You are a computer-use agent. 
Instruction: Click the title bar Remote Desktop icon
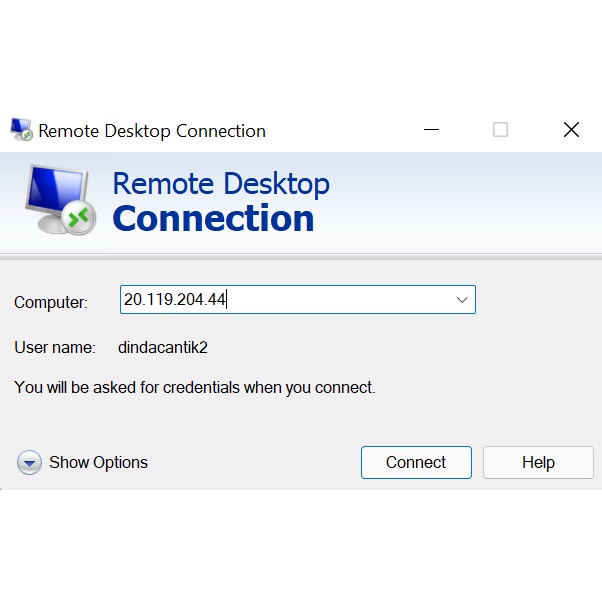(21, 129)
